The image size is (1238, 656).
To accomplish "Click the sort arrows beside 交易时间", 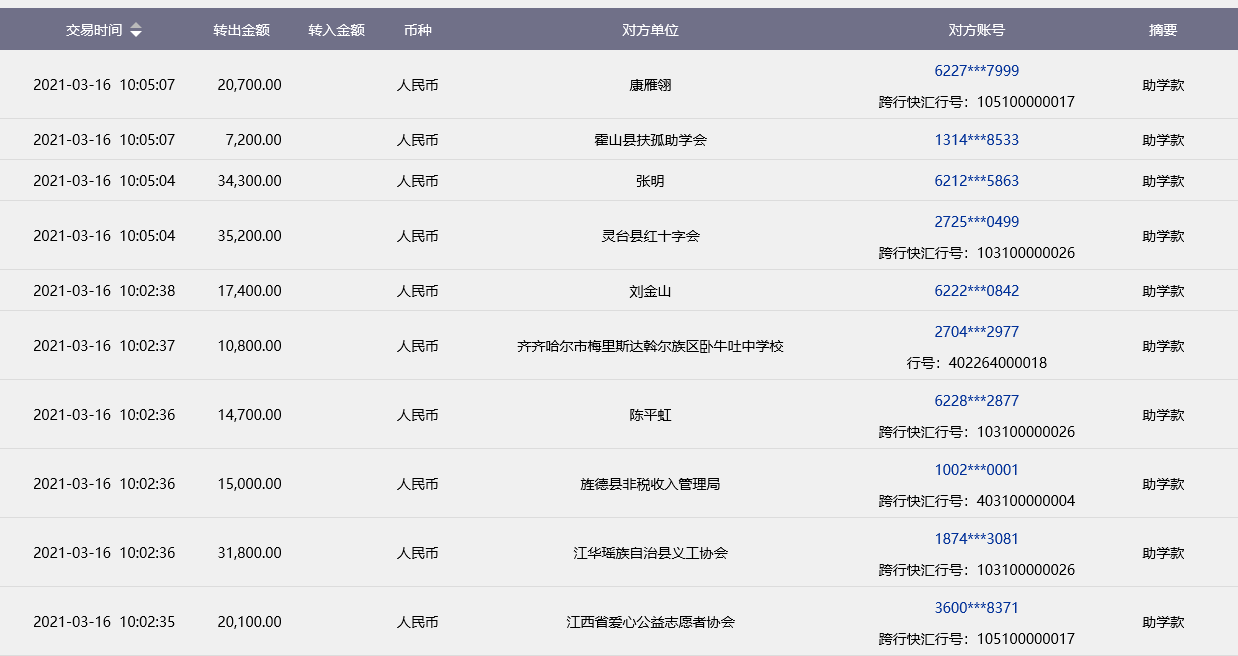I will [136, 30].
